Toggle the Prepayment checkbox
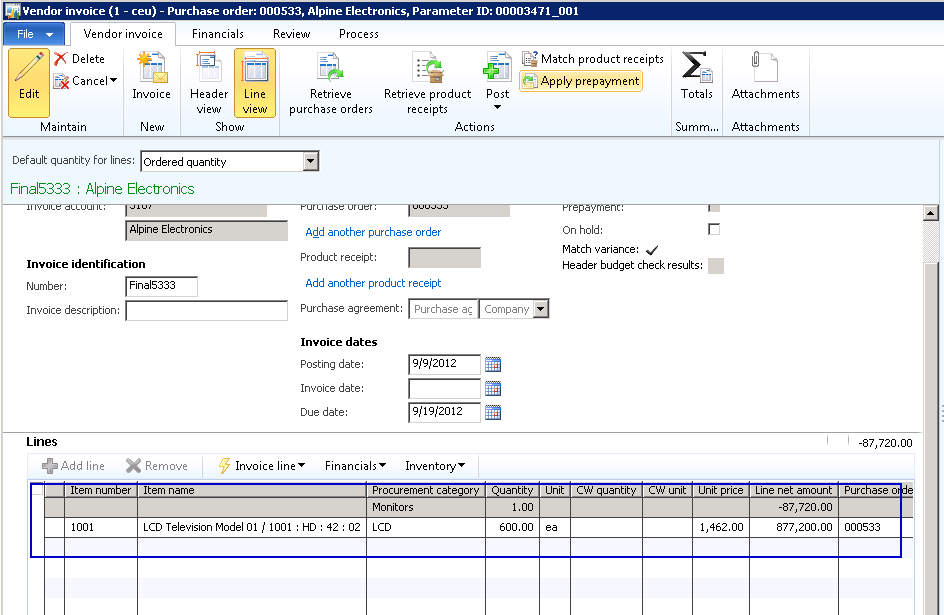This screenshot has height=615, width=944. 714,207
